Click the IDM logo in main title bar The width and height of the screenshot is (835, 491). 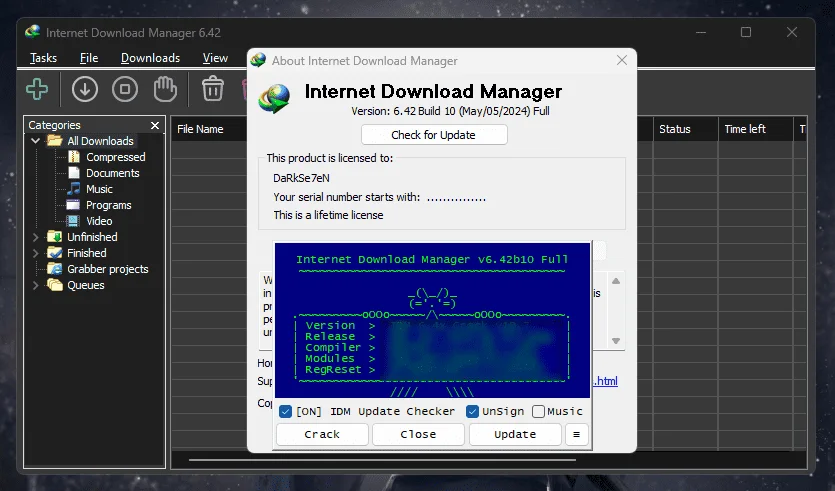(x=32, y=32)
